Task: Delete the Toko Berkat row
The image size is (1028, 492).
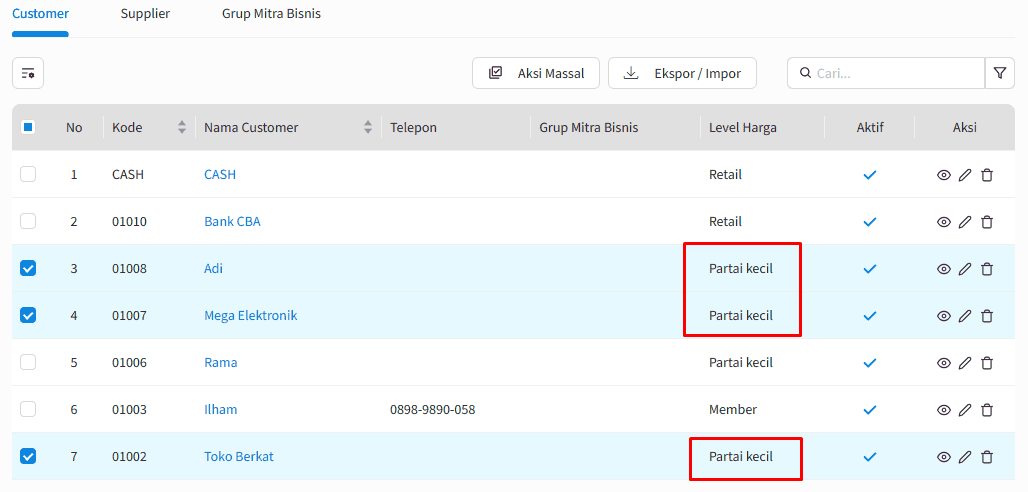Action: [987, 457]
